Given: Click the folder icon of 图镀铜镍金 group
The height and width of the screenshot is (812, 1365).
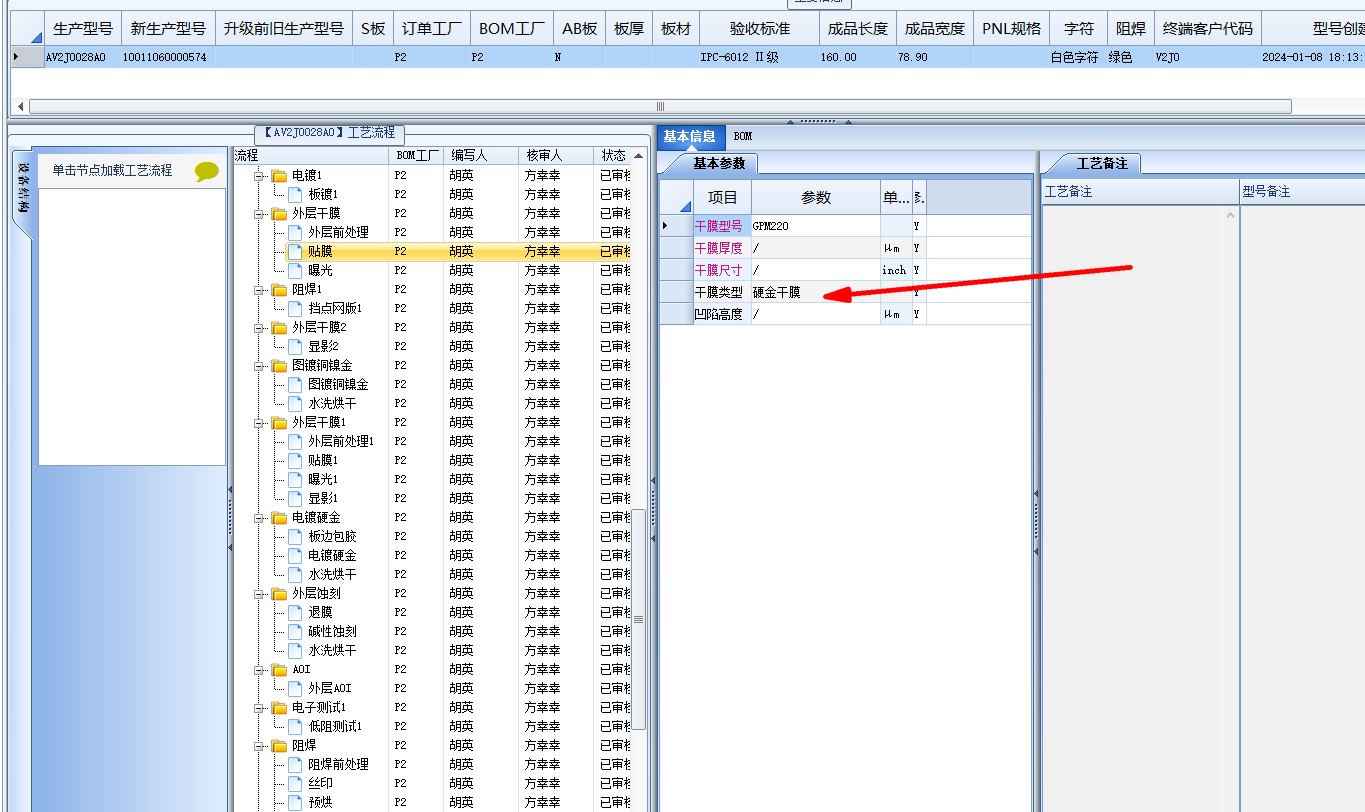Looking at the screenshot, I should point(279,365).
